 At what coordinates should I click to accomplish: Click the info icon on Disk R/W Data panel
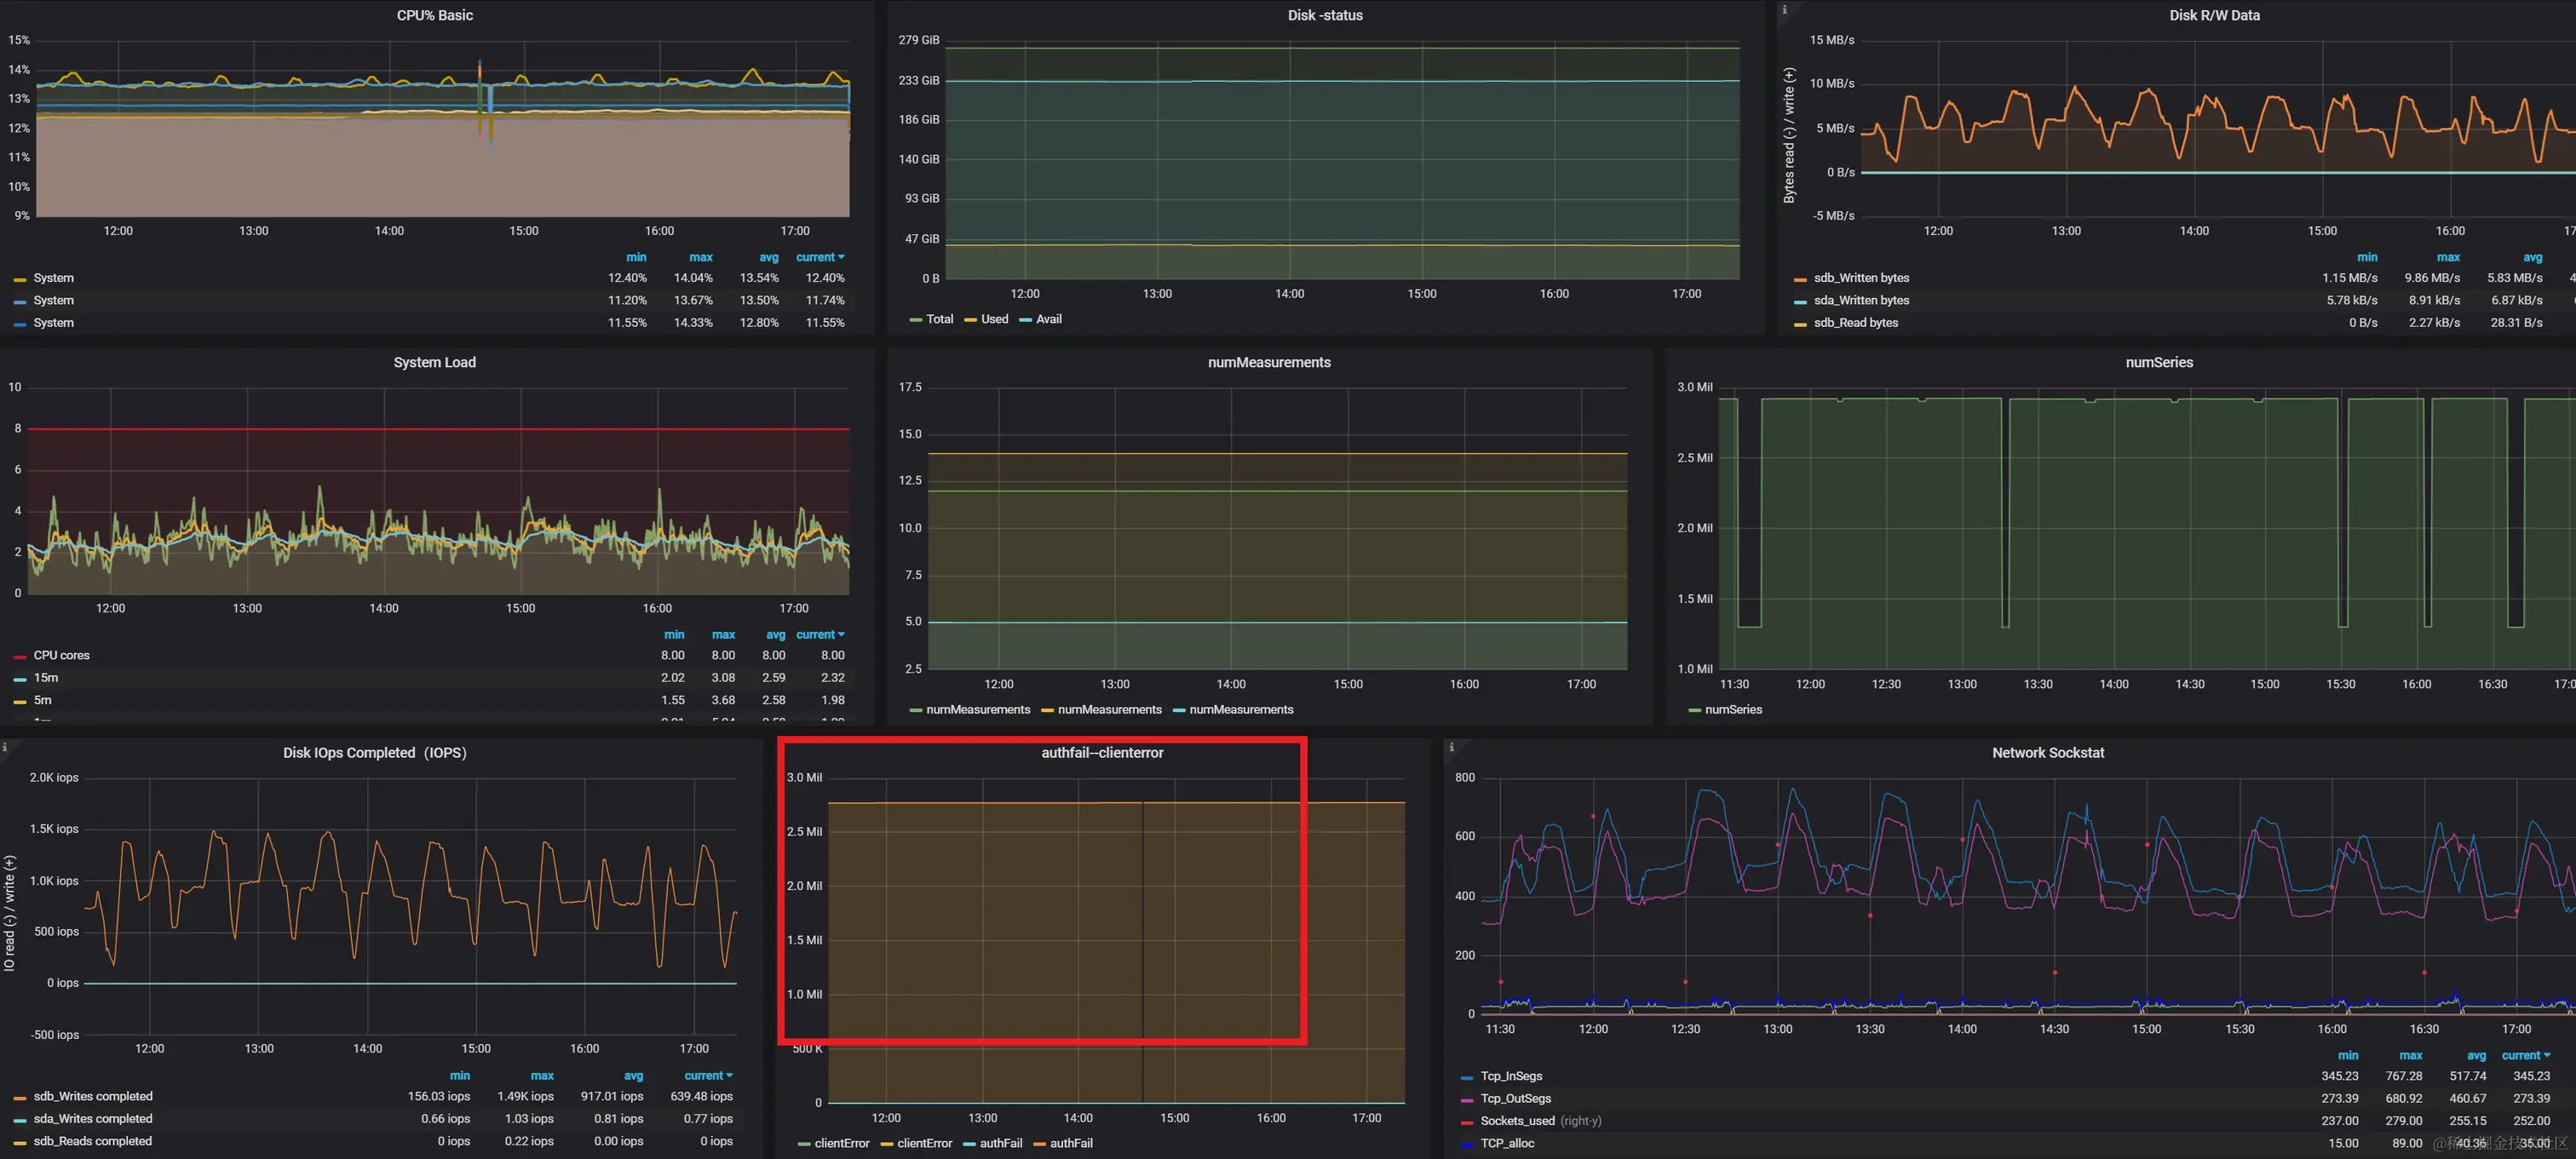click(1785, 9)
